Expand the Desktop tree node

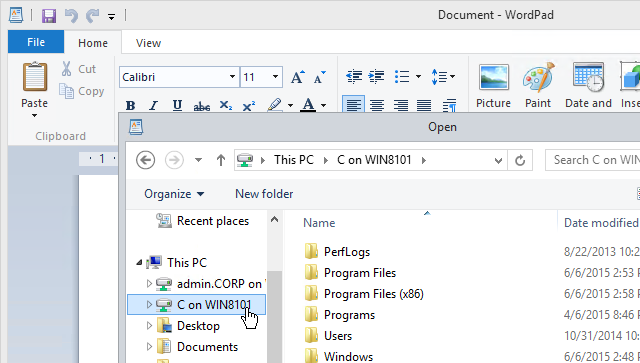149,325
